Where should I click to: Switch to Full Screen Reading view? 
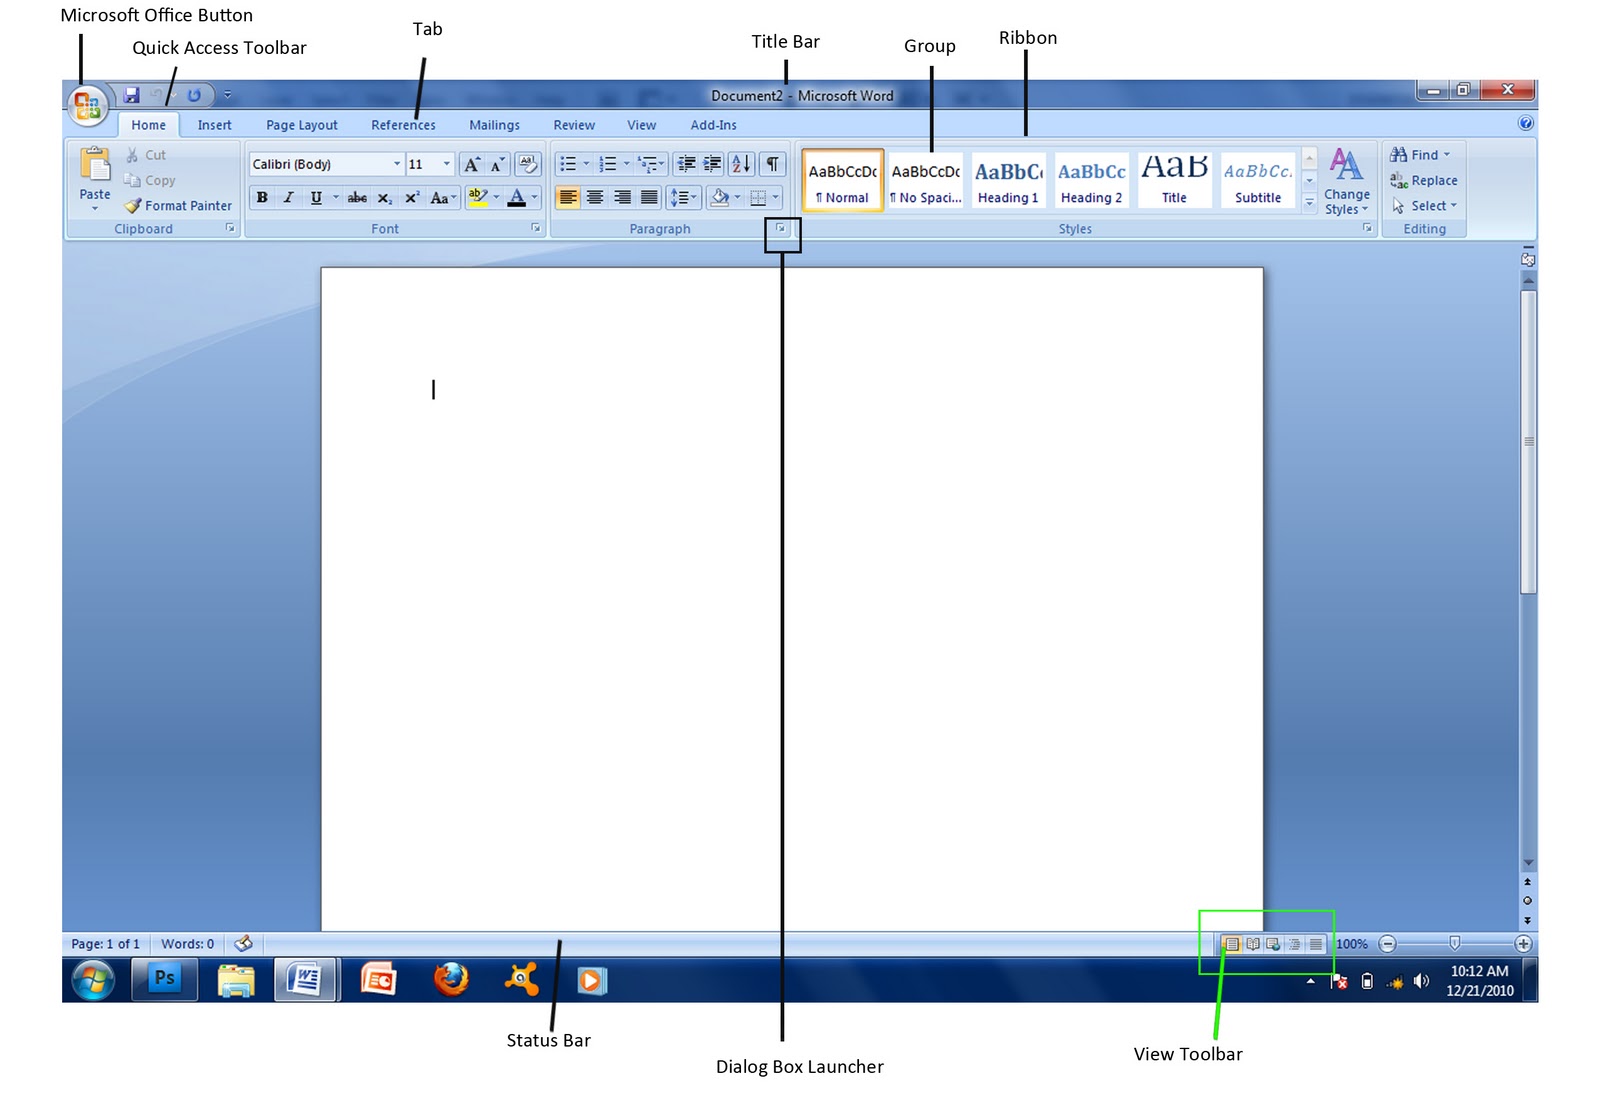tap(1253, 944)
